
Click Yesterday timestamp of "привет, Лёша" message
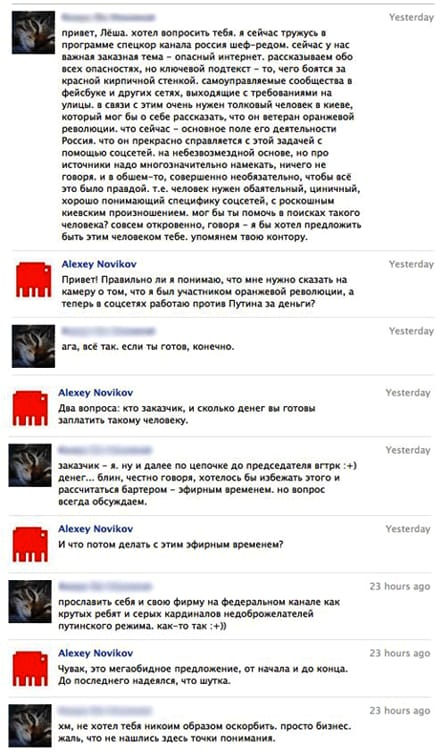(411, 17)
